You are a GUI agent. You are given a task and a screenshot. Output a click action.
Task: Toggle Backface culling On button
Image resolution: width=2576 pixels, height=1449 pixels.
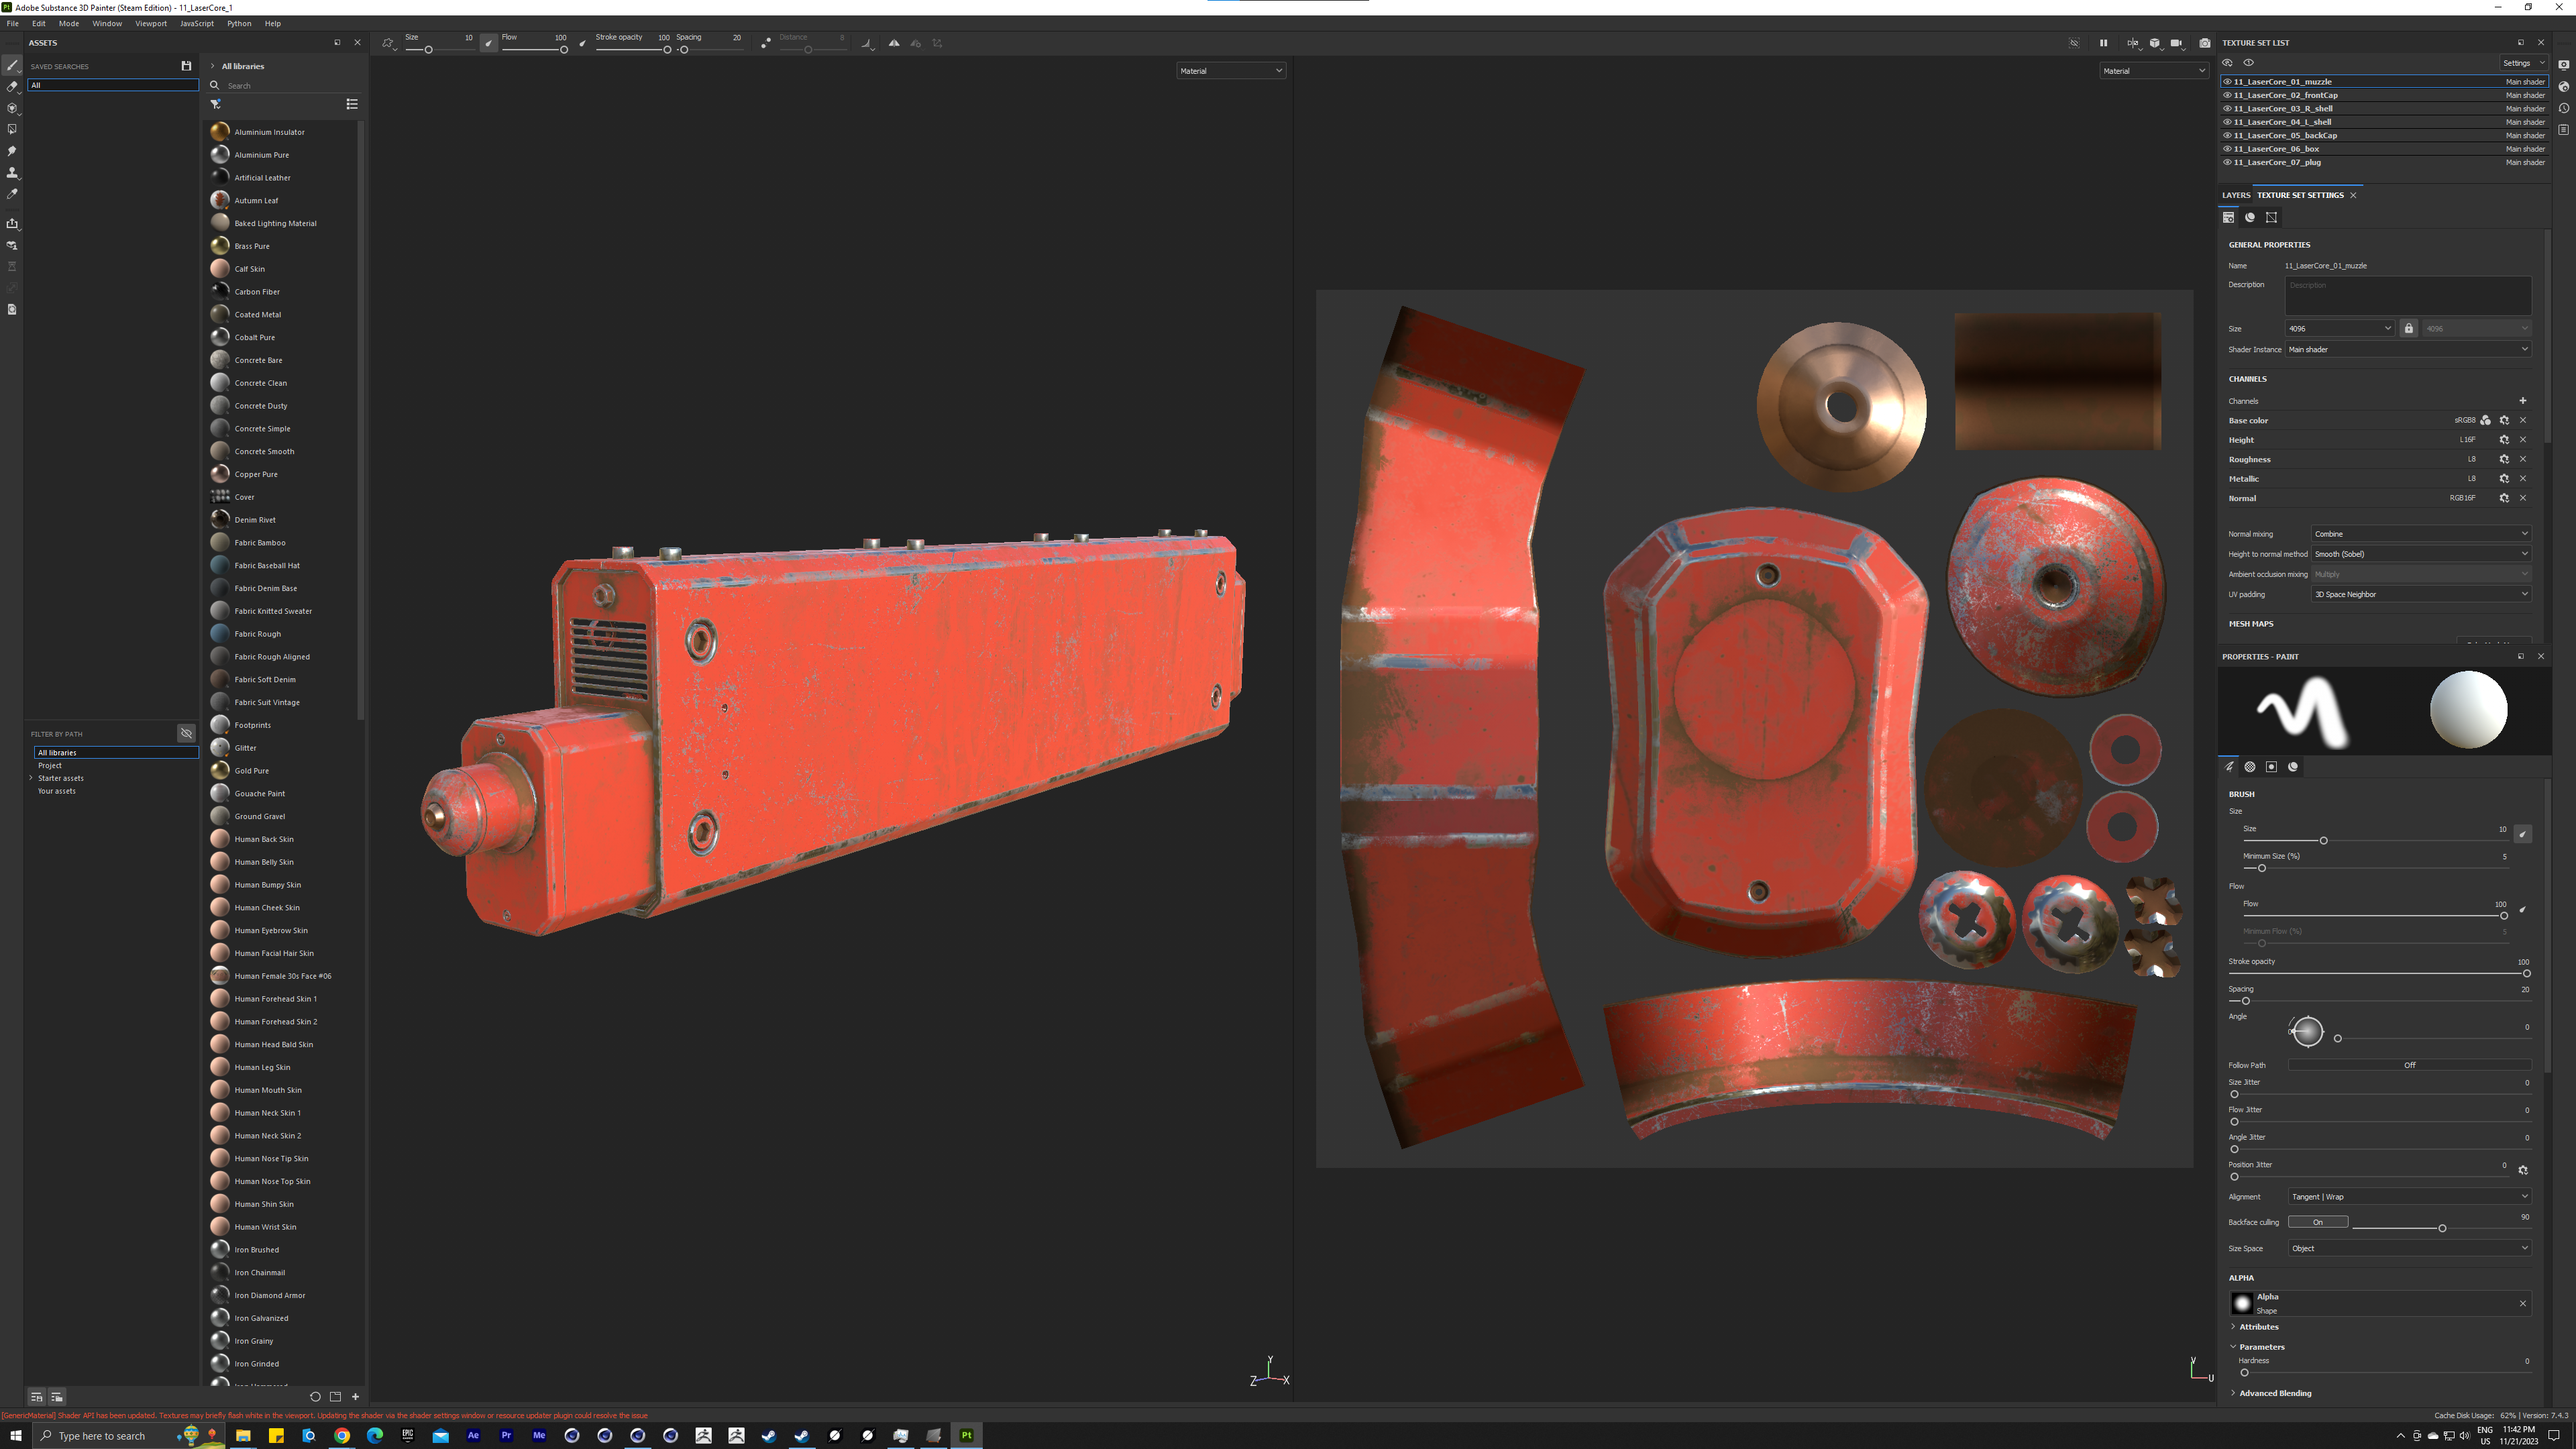2317,1222
